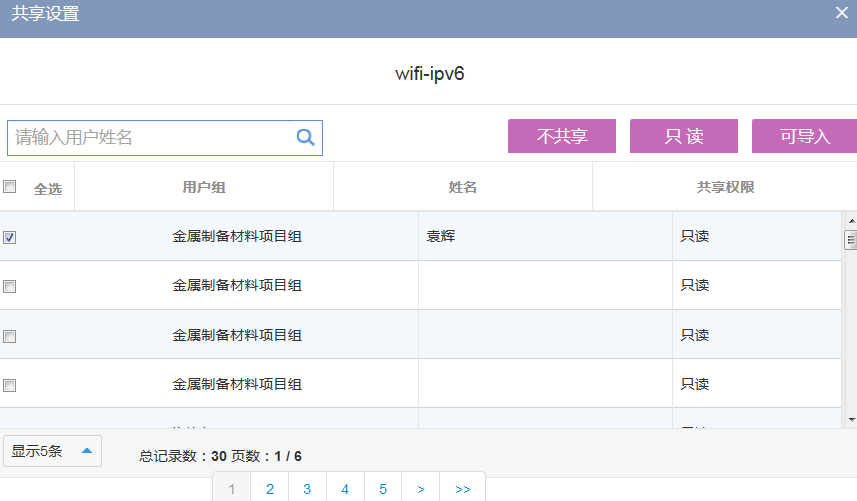Open the 显示5条 page size dropdown

pos(52,451)
